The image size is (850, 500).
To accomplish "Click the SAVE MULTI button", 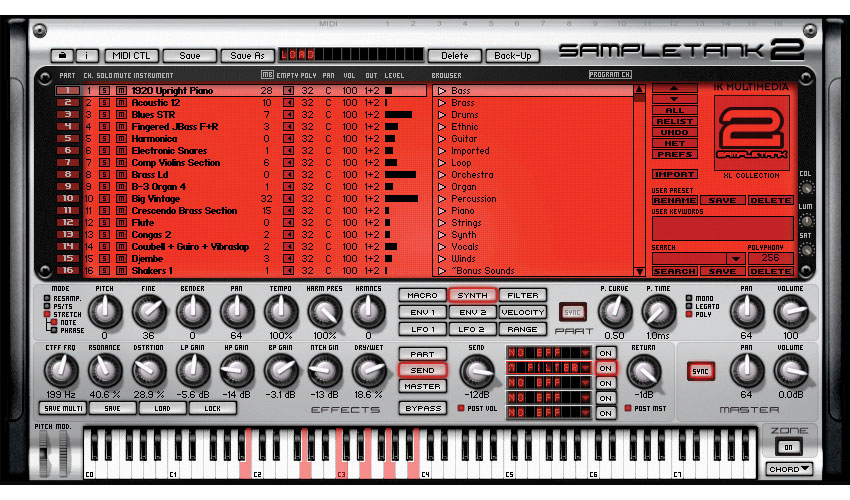I will point(63,408).
